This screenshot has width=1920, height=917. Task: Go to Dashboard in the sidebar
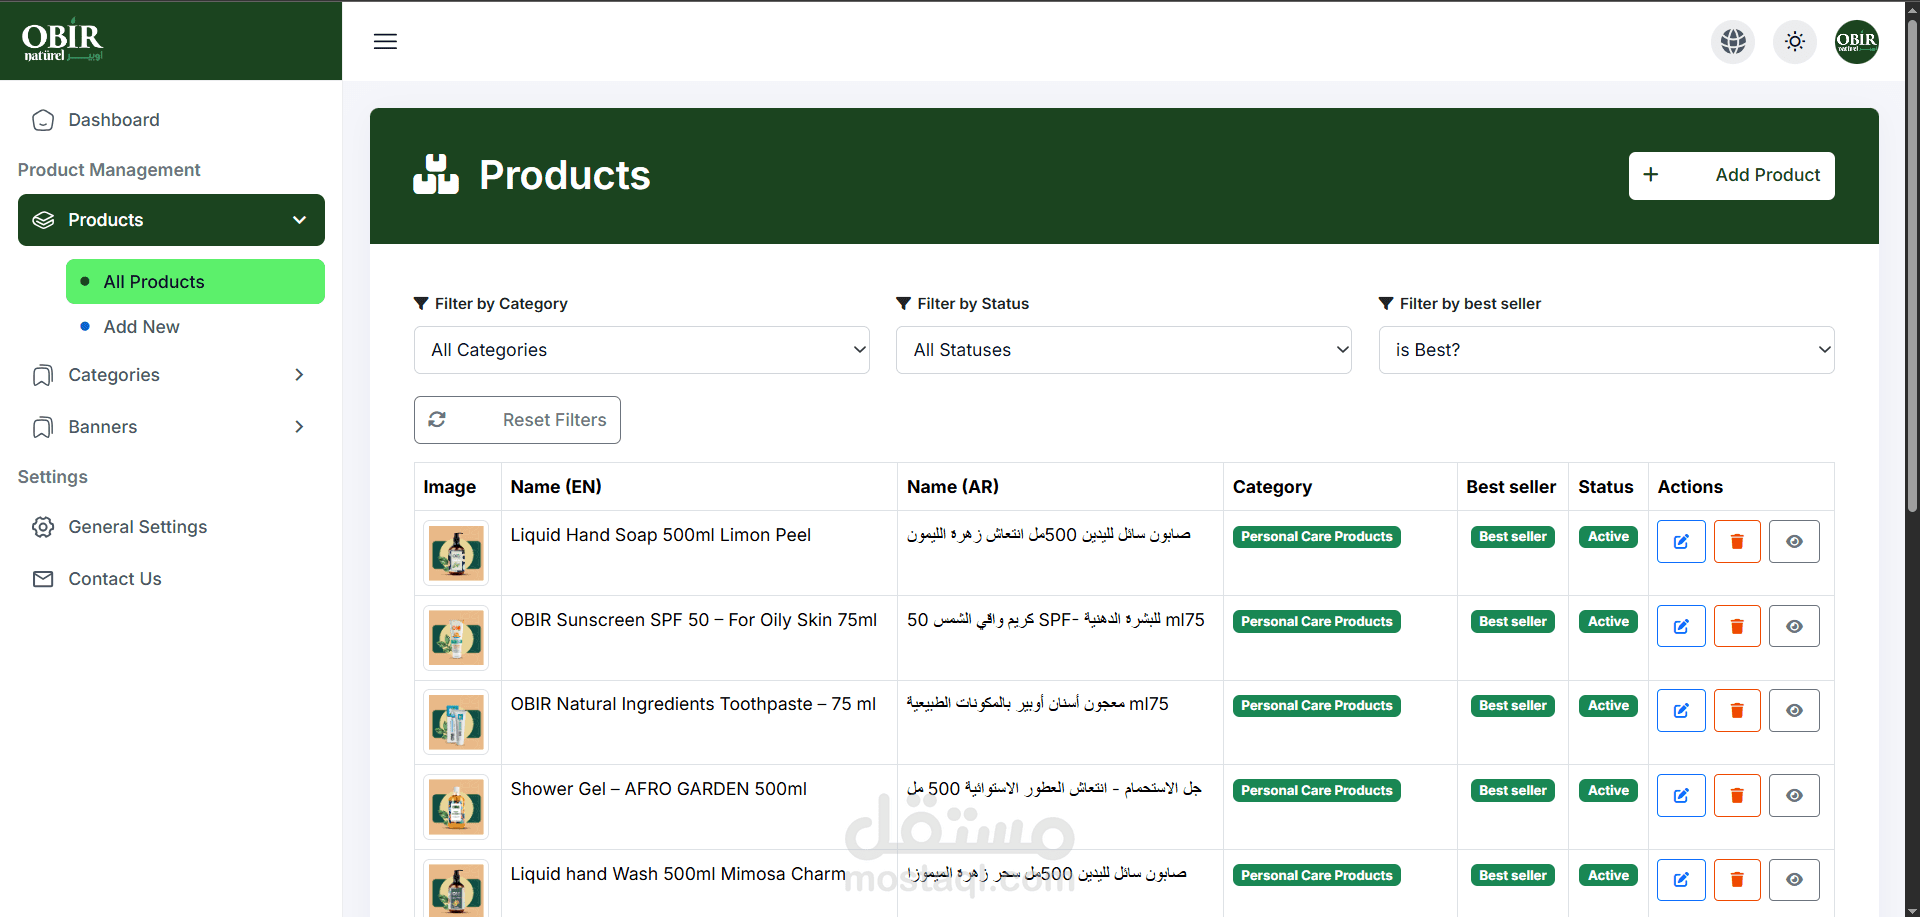click(171, 120)
